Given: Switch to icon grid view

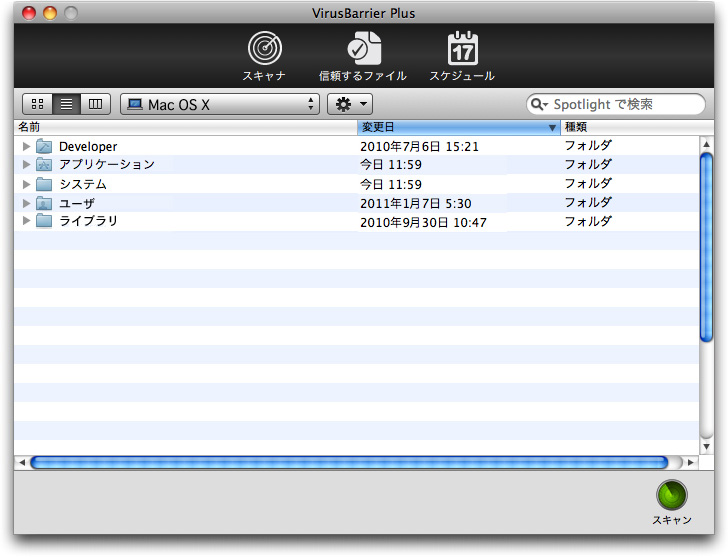Looking at the screenshot, I should (x=38, y=104).
